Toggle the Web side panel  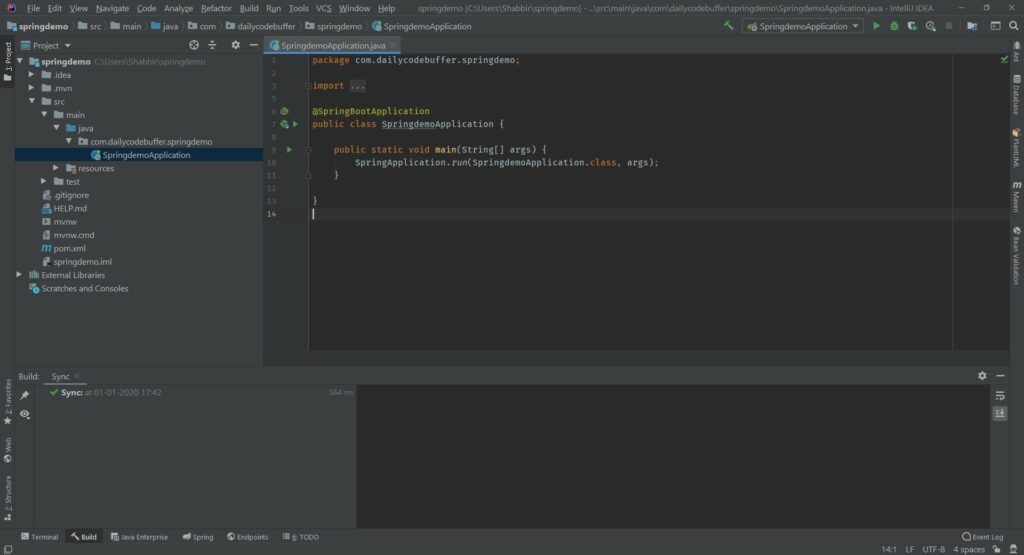point(7,450)
